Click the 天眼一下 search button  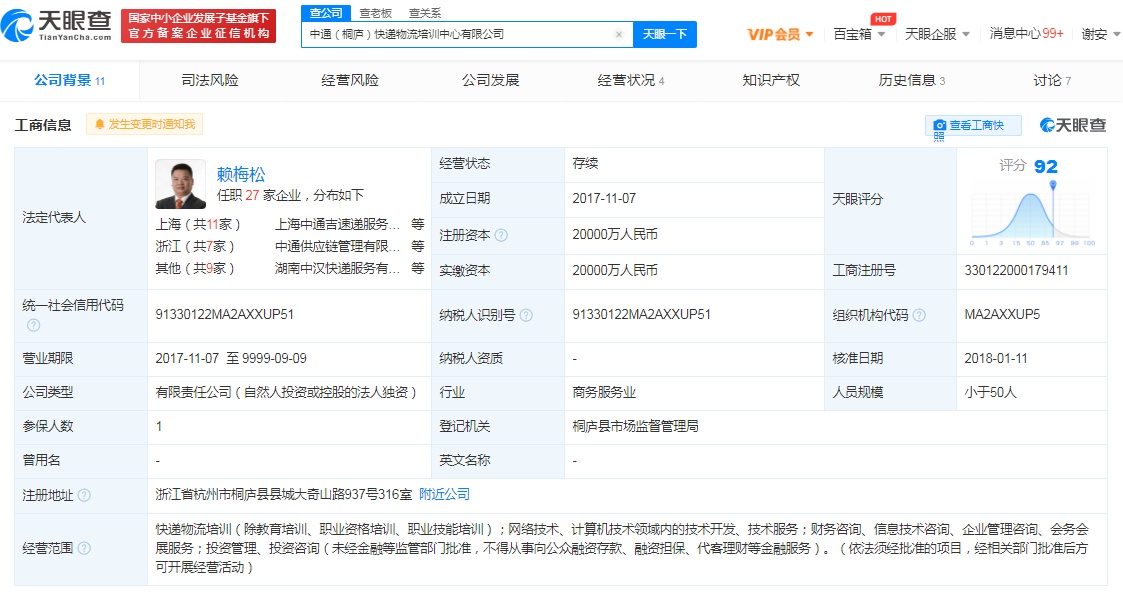tap(665, 34)
